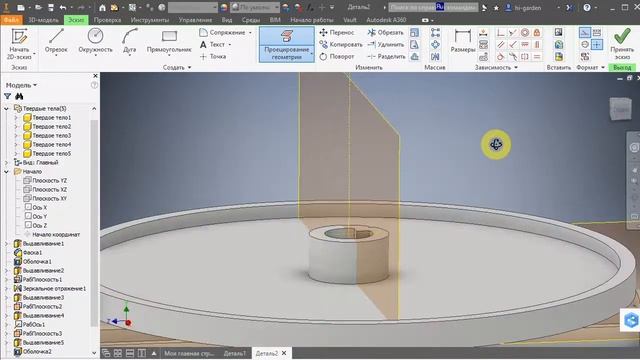
Task: Click the insert image icon in Вставить
Action: [558, 32]
